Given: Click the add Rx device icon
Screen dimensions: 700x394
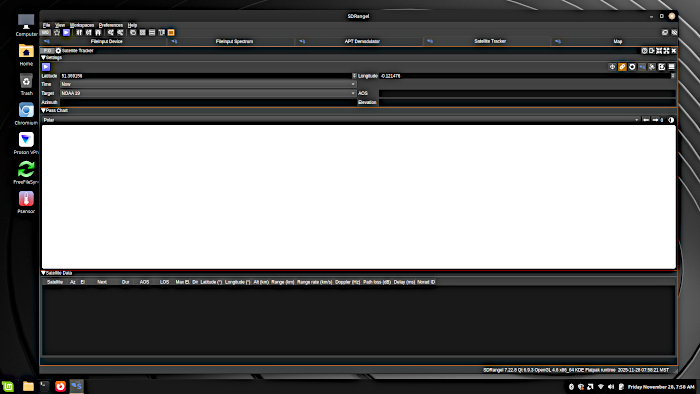Looking at the screenshot, I should coord(79,33).
